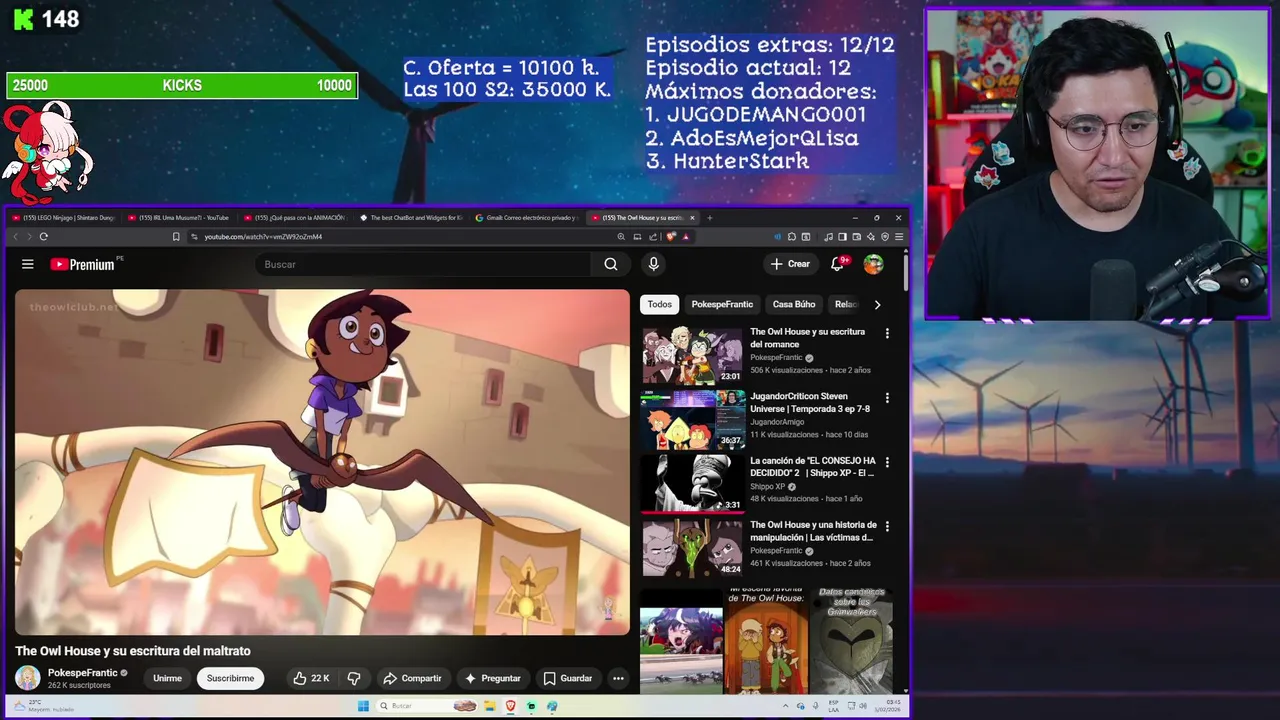Open the browser main hamburger menu

(899, 237)
